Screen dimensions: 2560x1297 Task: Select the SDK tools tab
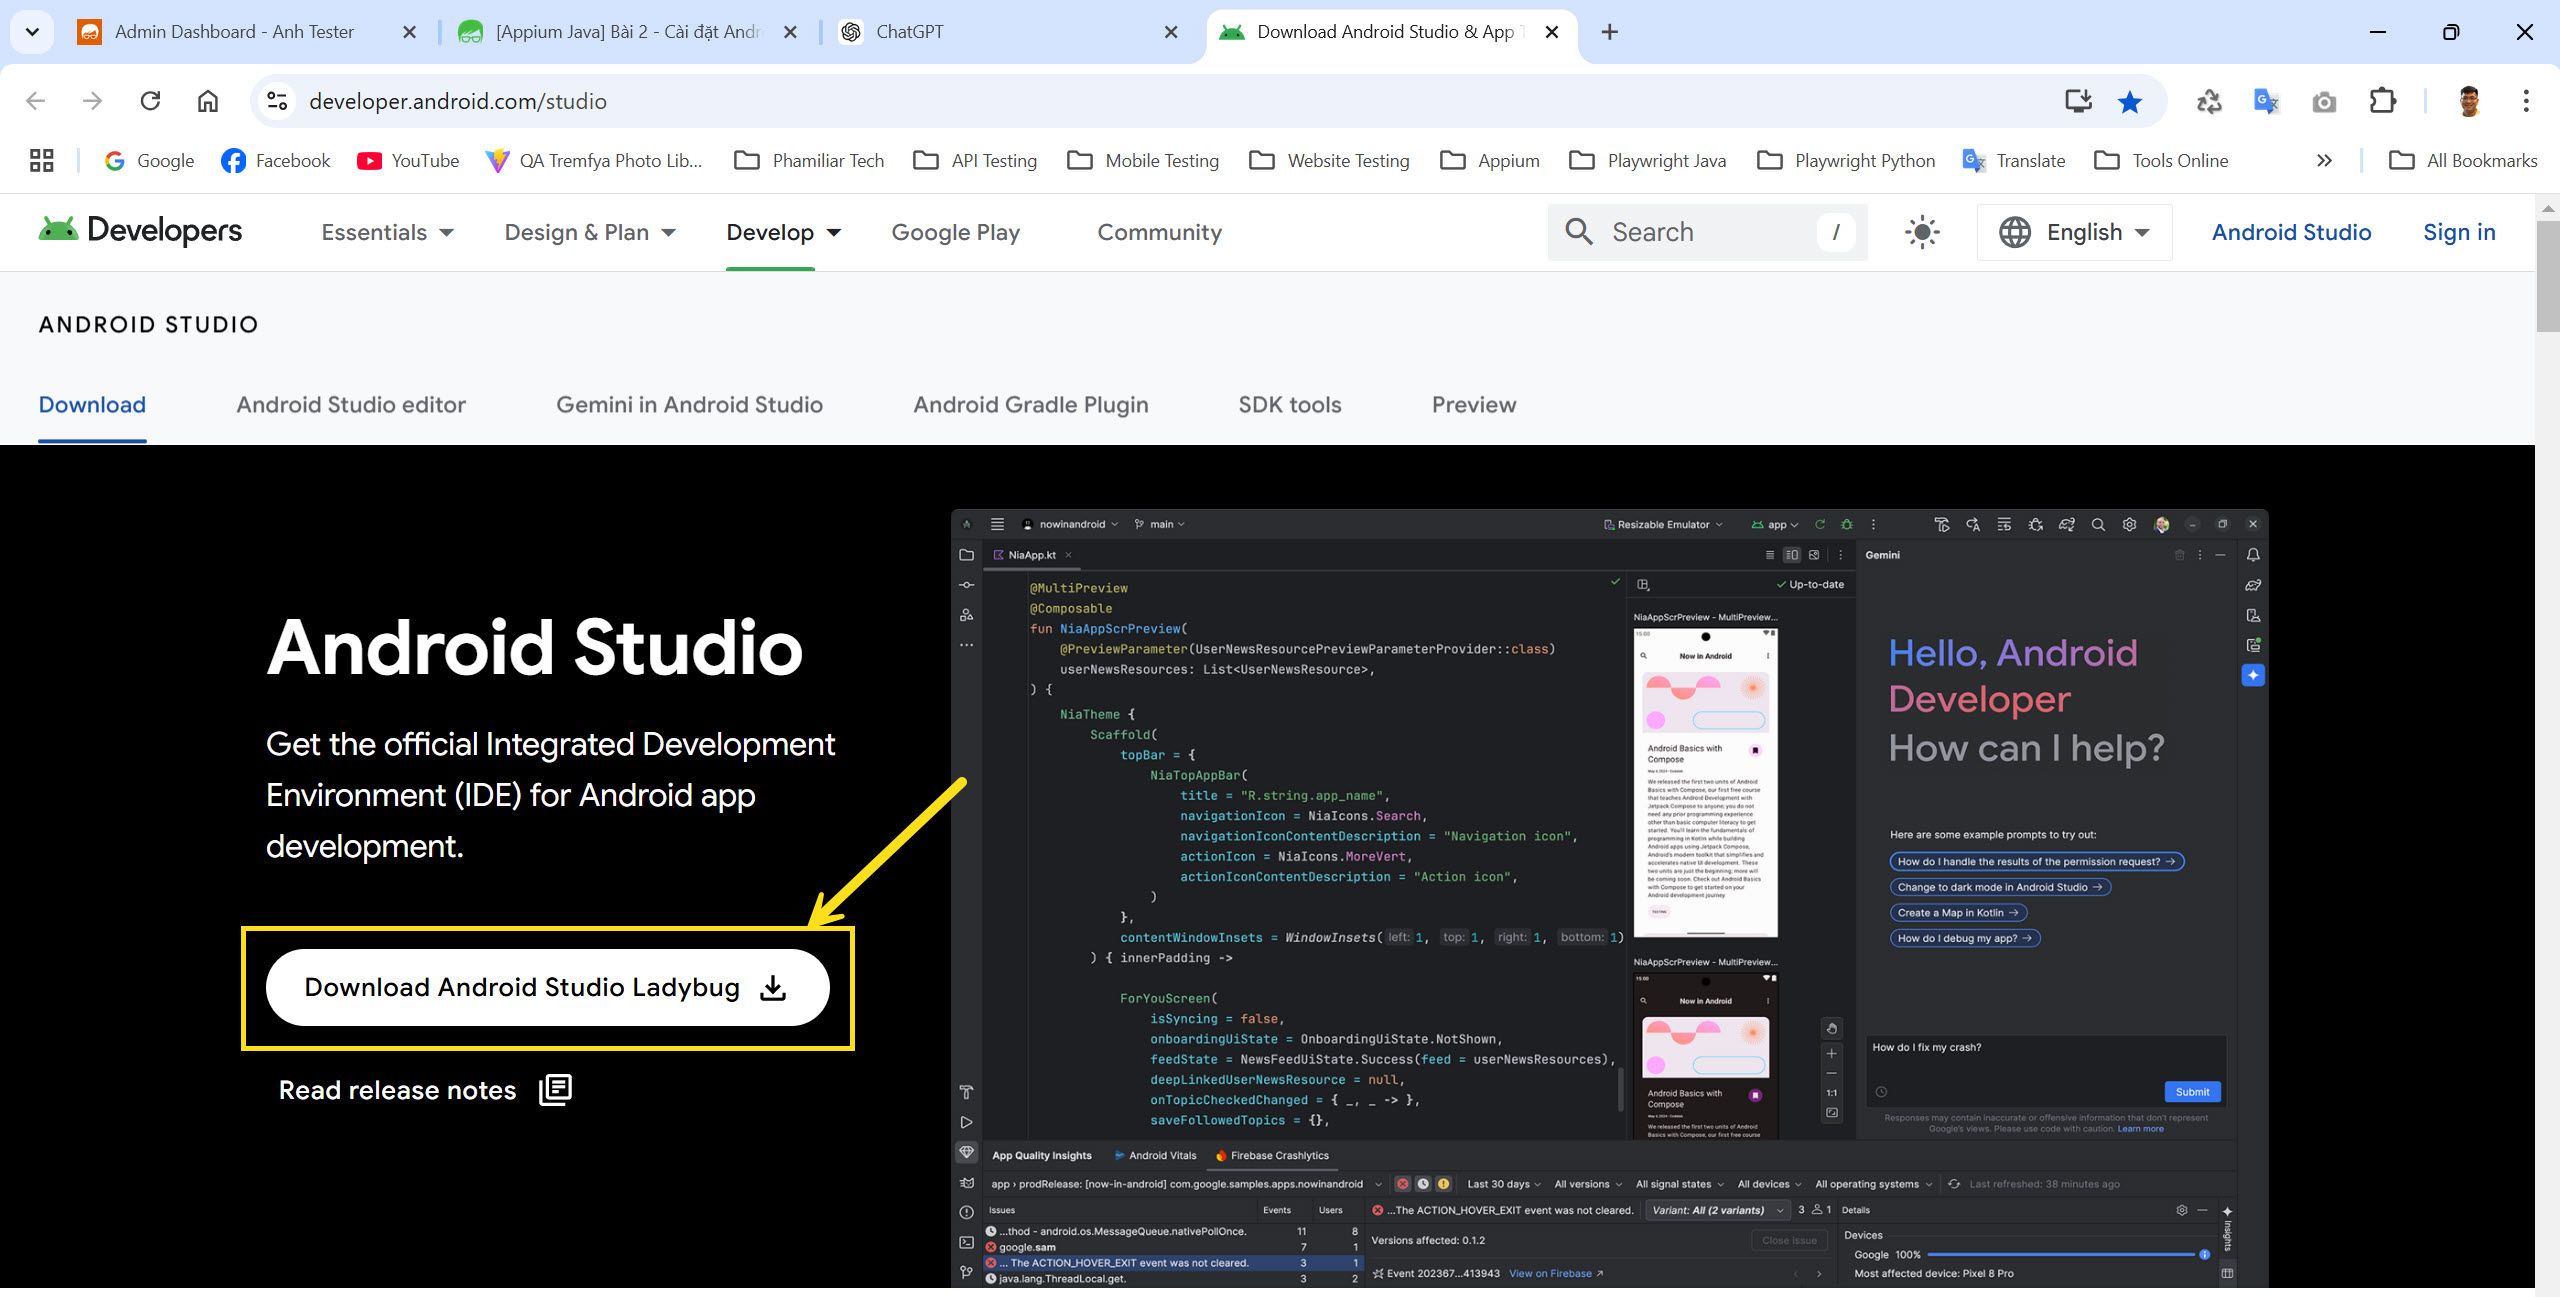pyautogui.click(x=1290, y=404)
